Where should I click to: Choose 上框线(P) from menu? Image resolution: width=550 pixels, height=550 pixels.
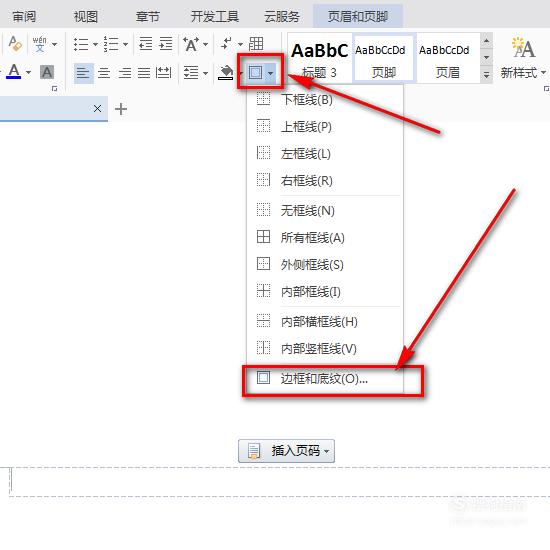tap(325, 127)
